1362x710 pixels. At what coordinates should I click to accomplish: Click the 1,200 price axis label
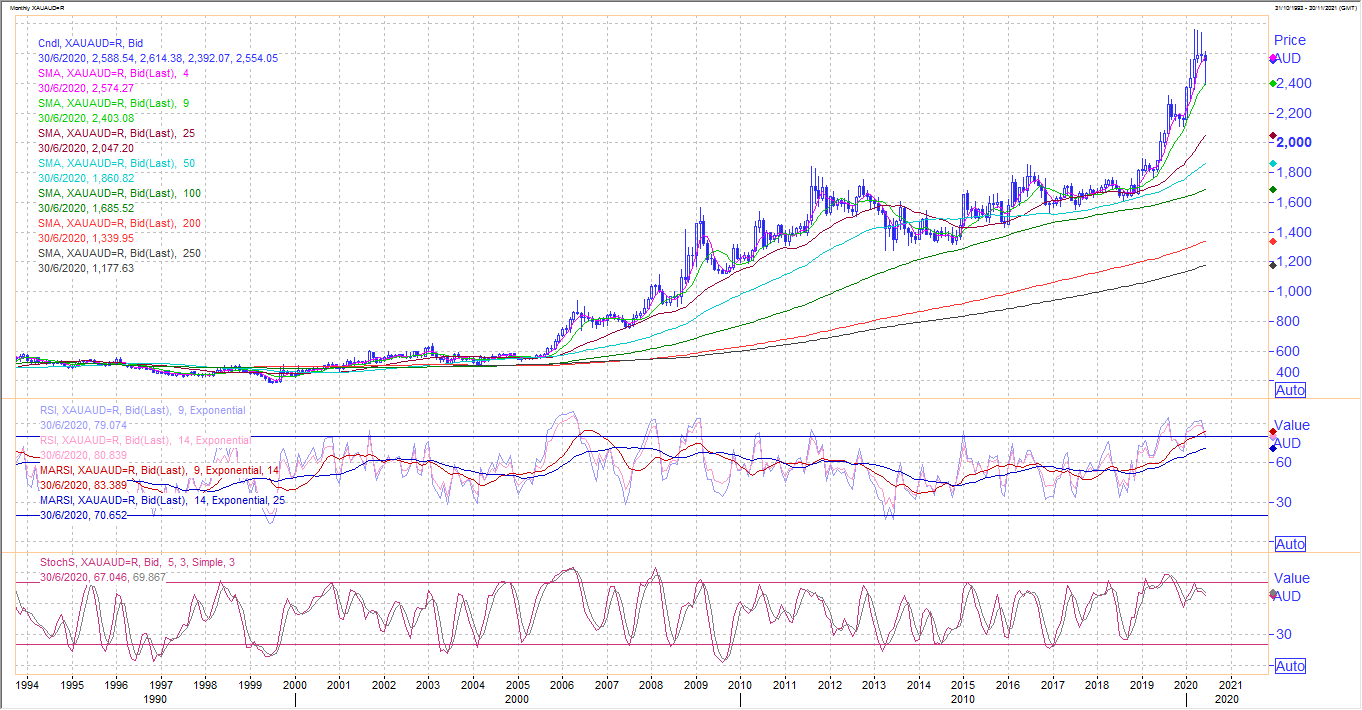1294,261
